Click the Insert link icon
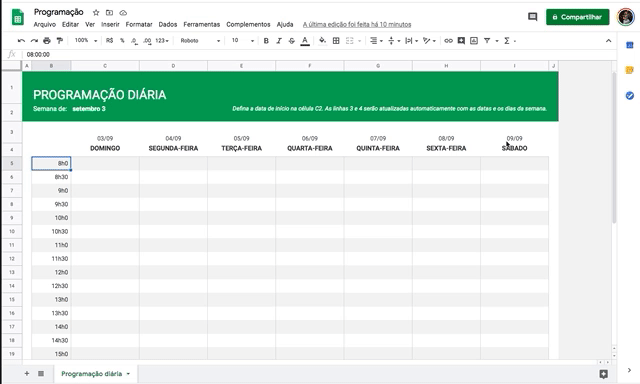Image resolution: width=640 pixels, height=384 pixels. (448, 40)
